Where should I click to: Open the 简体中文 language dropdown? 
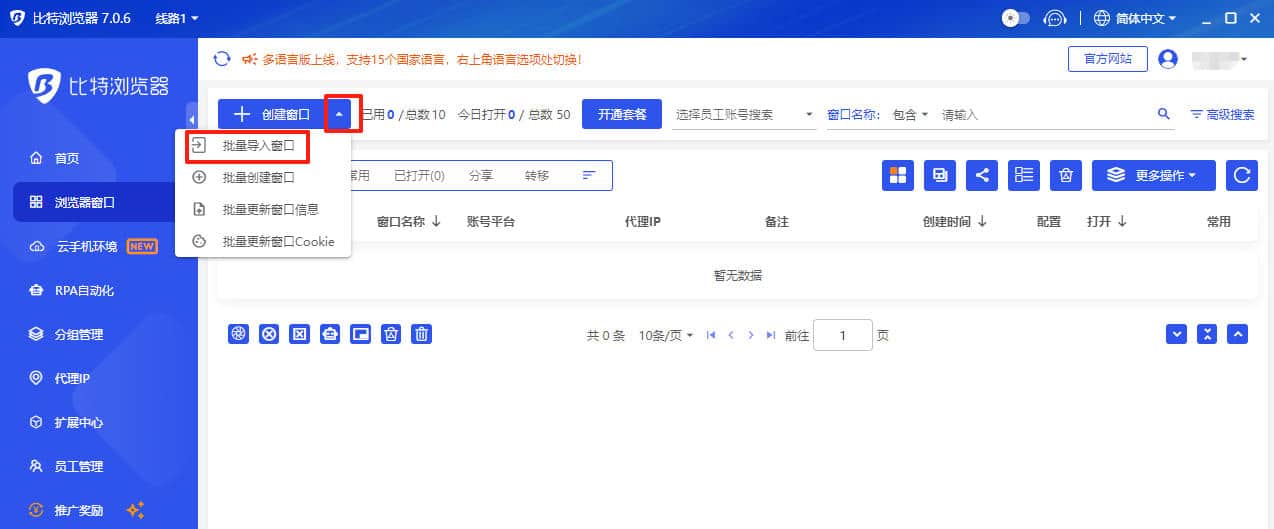[1145, 18]
